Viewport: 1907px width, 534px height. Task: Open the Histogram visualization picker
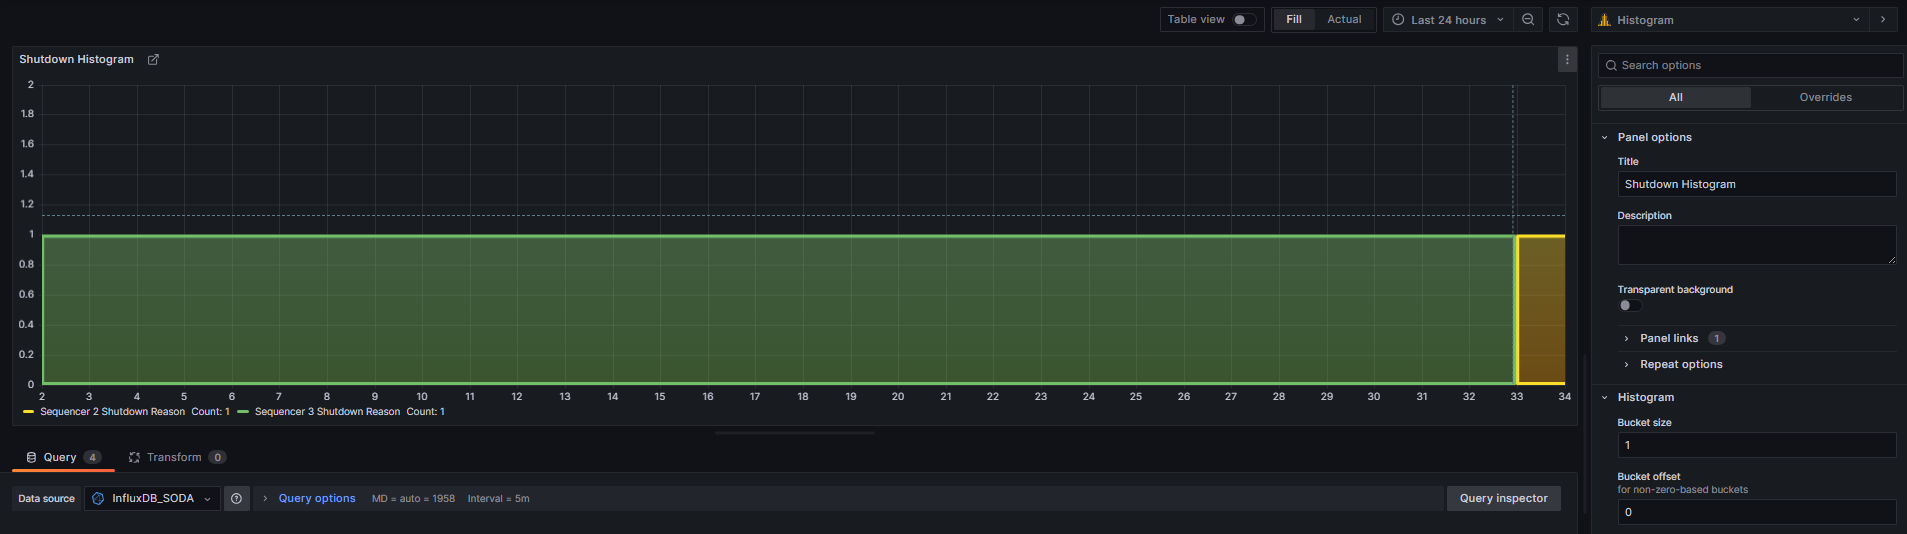coord(1730,20)
